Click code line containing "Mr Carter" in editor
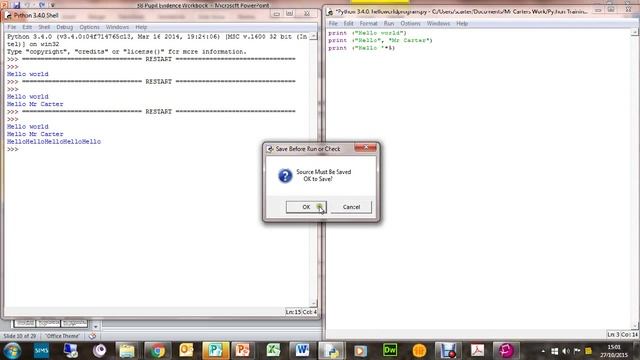This screenshot has height=360, width=640. pyautogui.click(x=380, y=40)
